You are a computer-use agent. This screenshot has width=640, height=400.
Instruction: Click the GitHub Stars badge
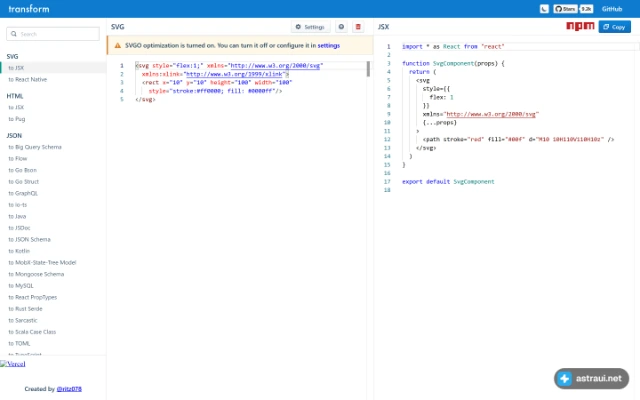(x=565, y=9)
